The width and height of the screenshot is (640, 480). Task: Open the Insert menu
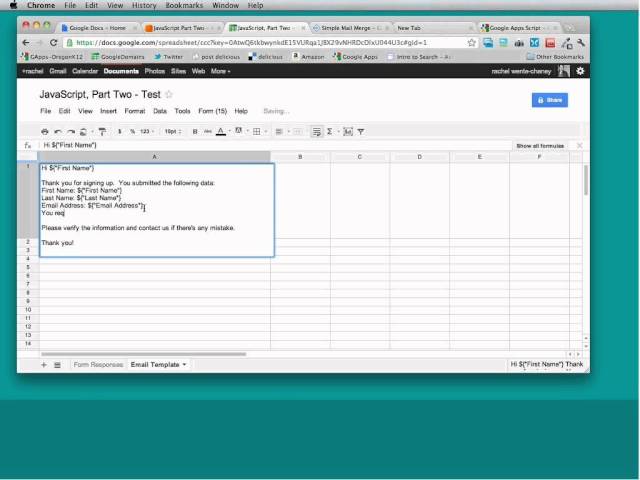click(x=108, y=111)
